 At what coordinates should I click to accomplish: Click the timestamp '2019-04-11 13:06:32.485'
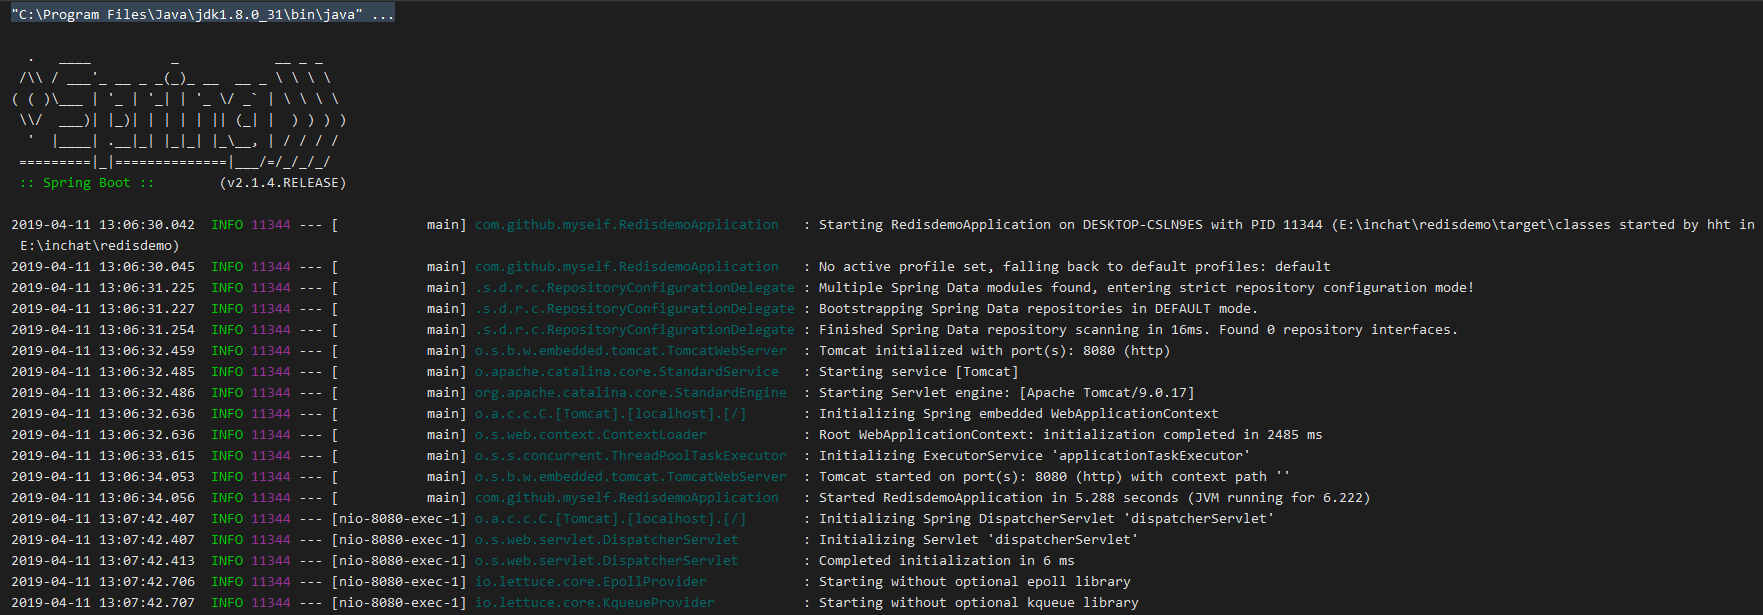pos(103,372)
